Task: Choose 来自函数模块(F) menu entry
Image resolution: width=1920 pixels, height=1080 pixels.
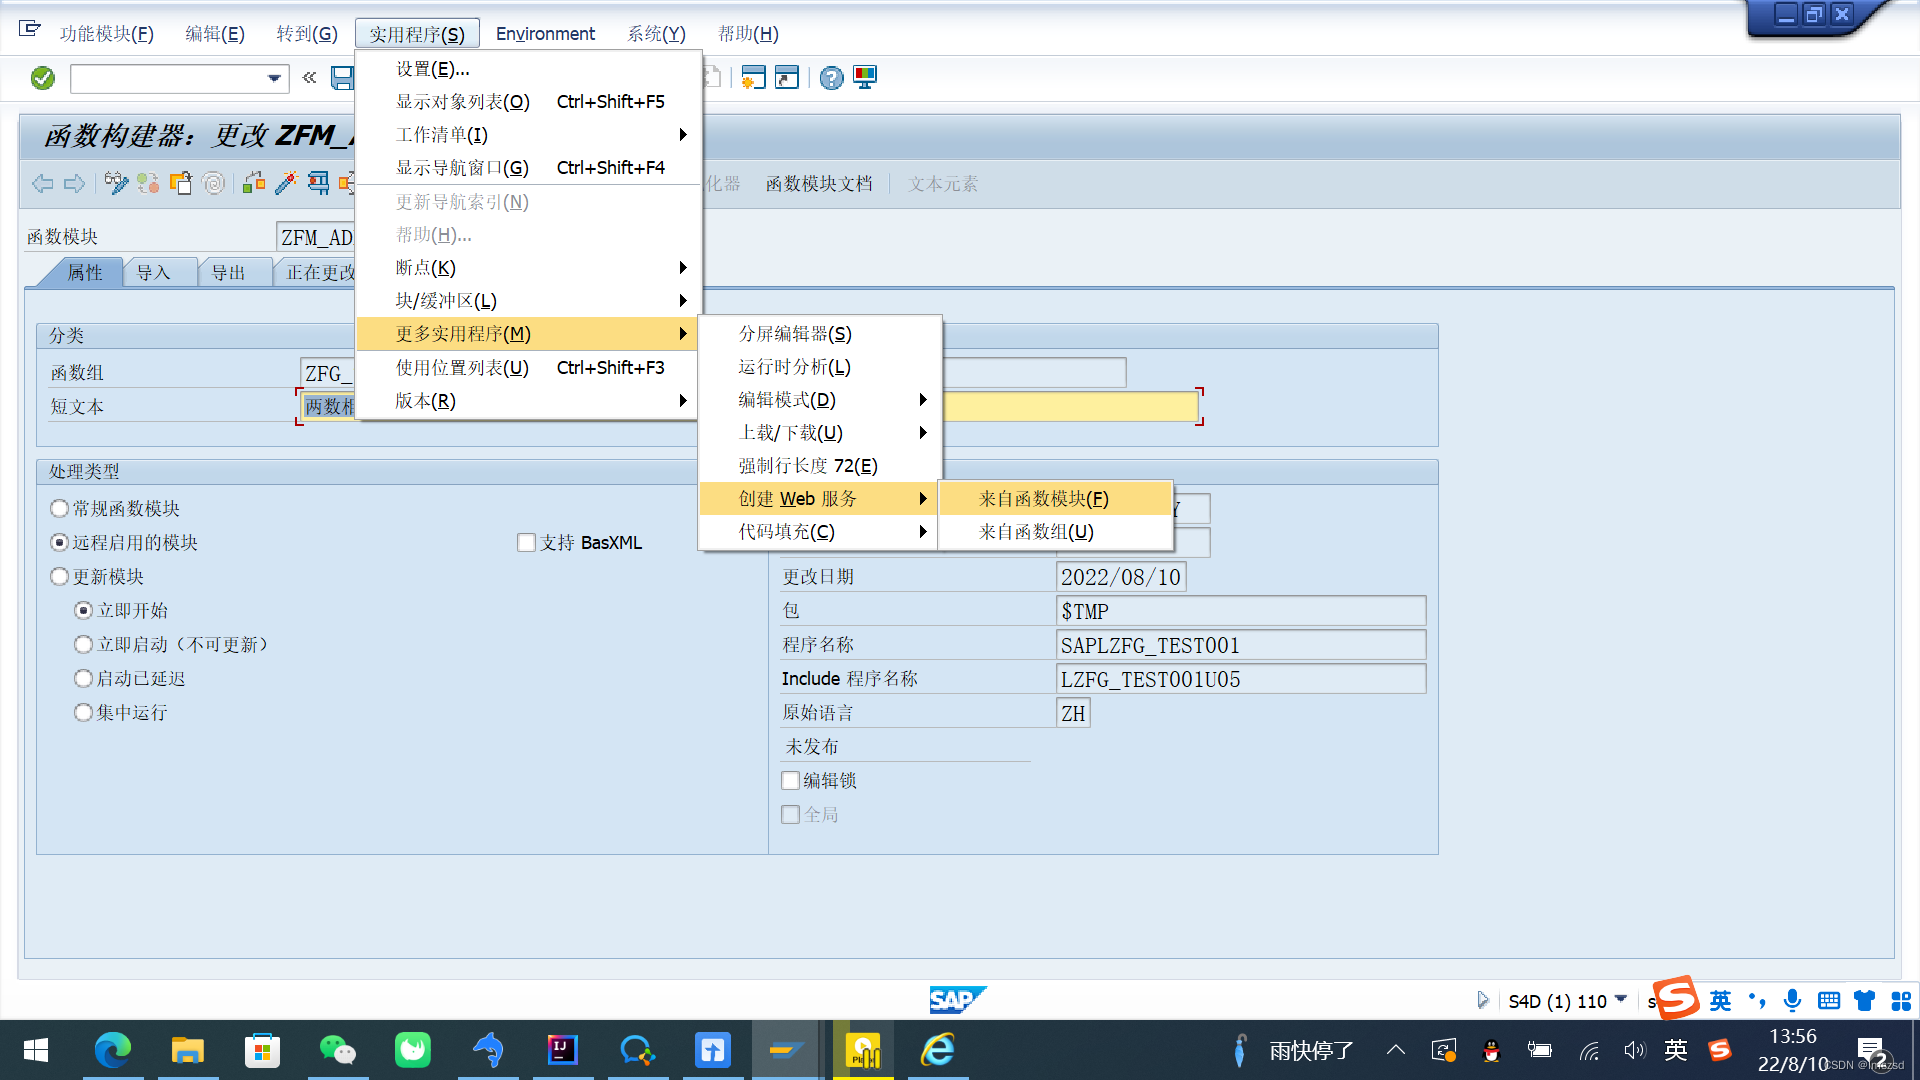Action: [1043, 498]
